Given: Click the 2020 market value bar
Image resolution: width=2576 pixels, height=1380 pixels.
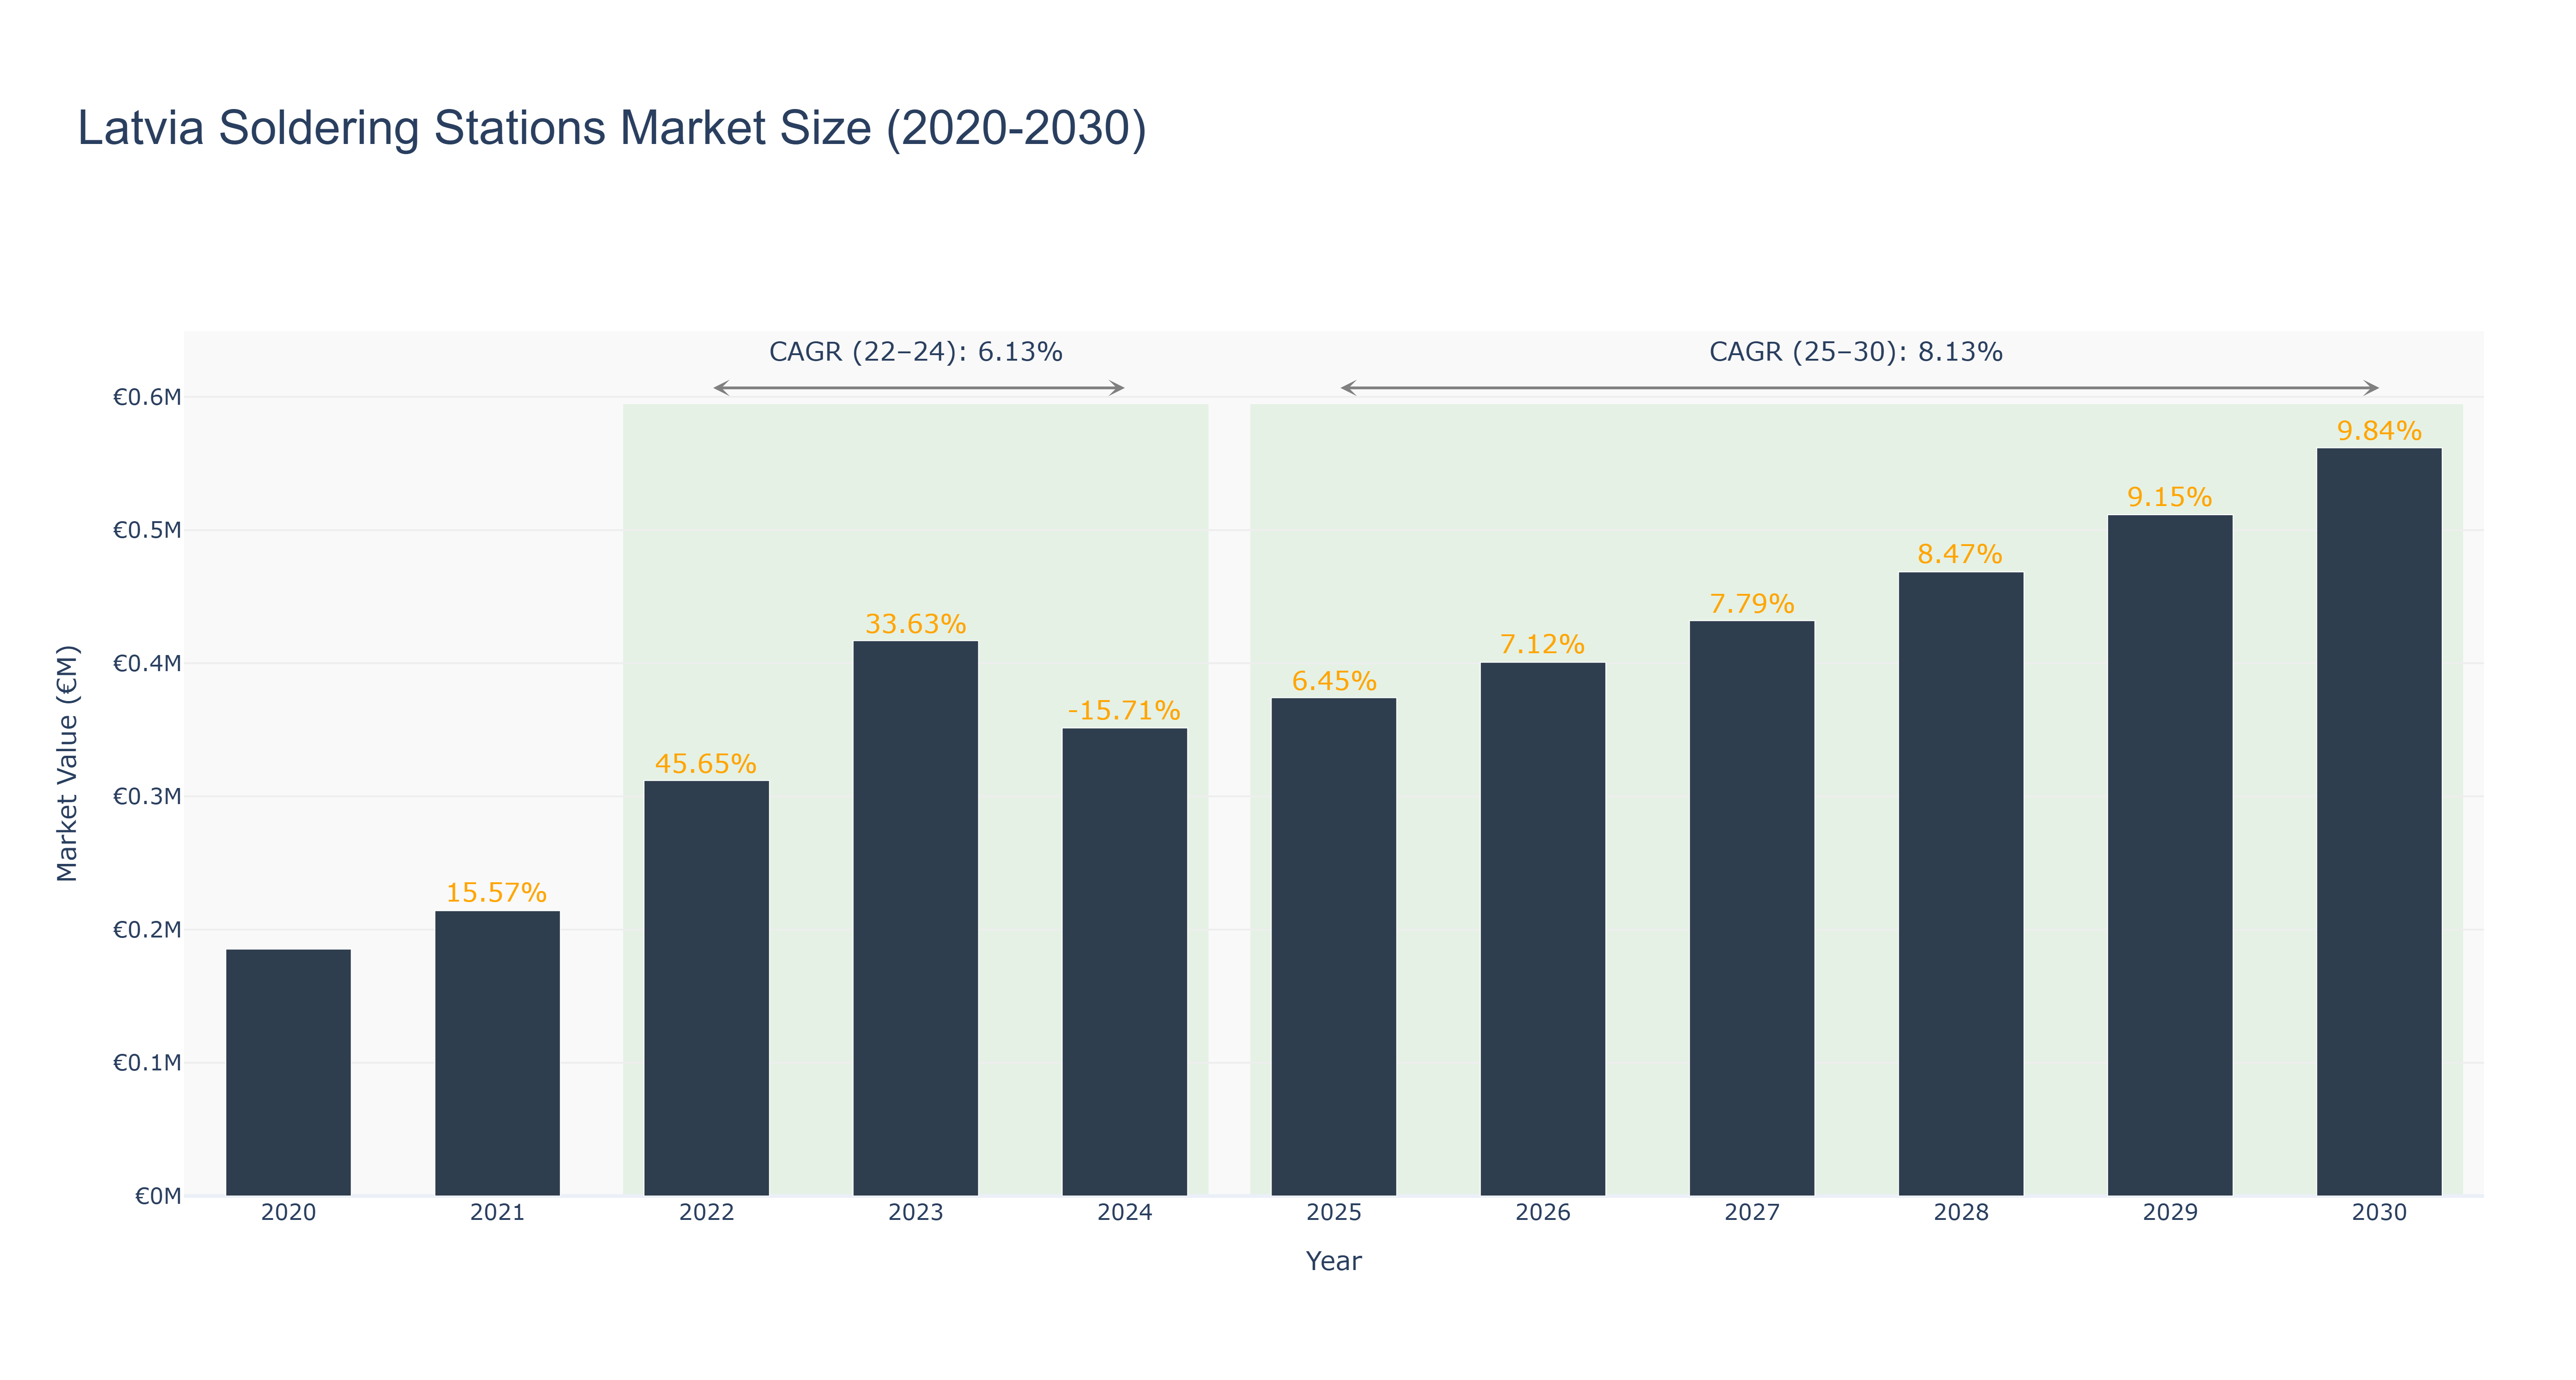Looking at the screenshot, I should click(x=288, y=1072).
